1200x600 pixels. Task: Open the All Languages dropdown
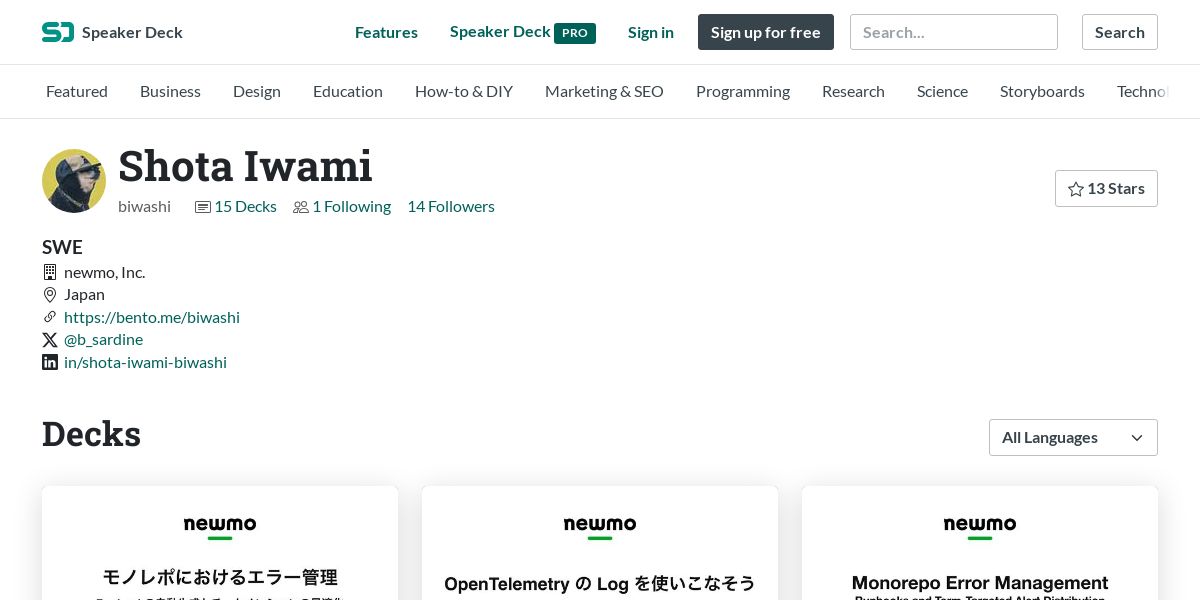pyautogui.click(x=1073, y=437)
